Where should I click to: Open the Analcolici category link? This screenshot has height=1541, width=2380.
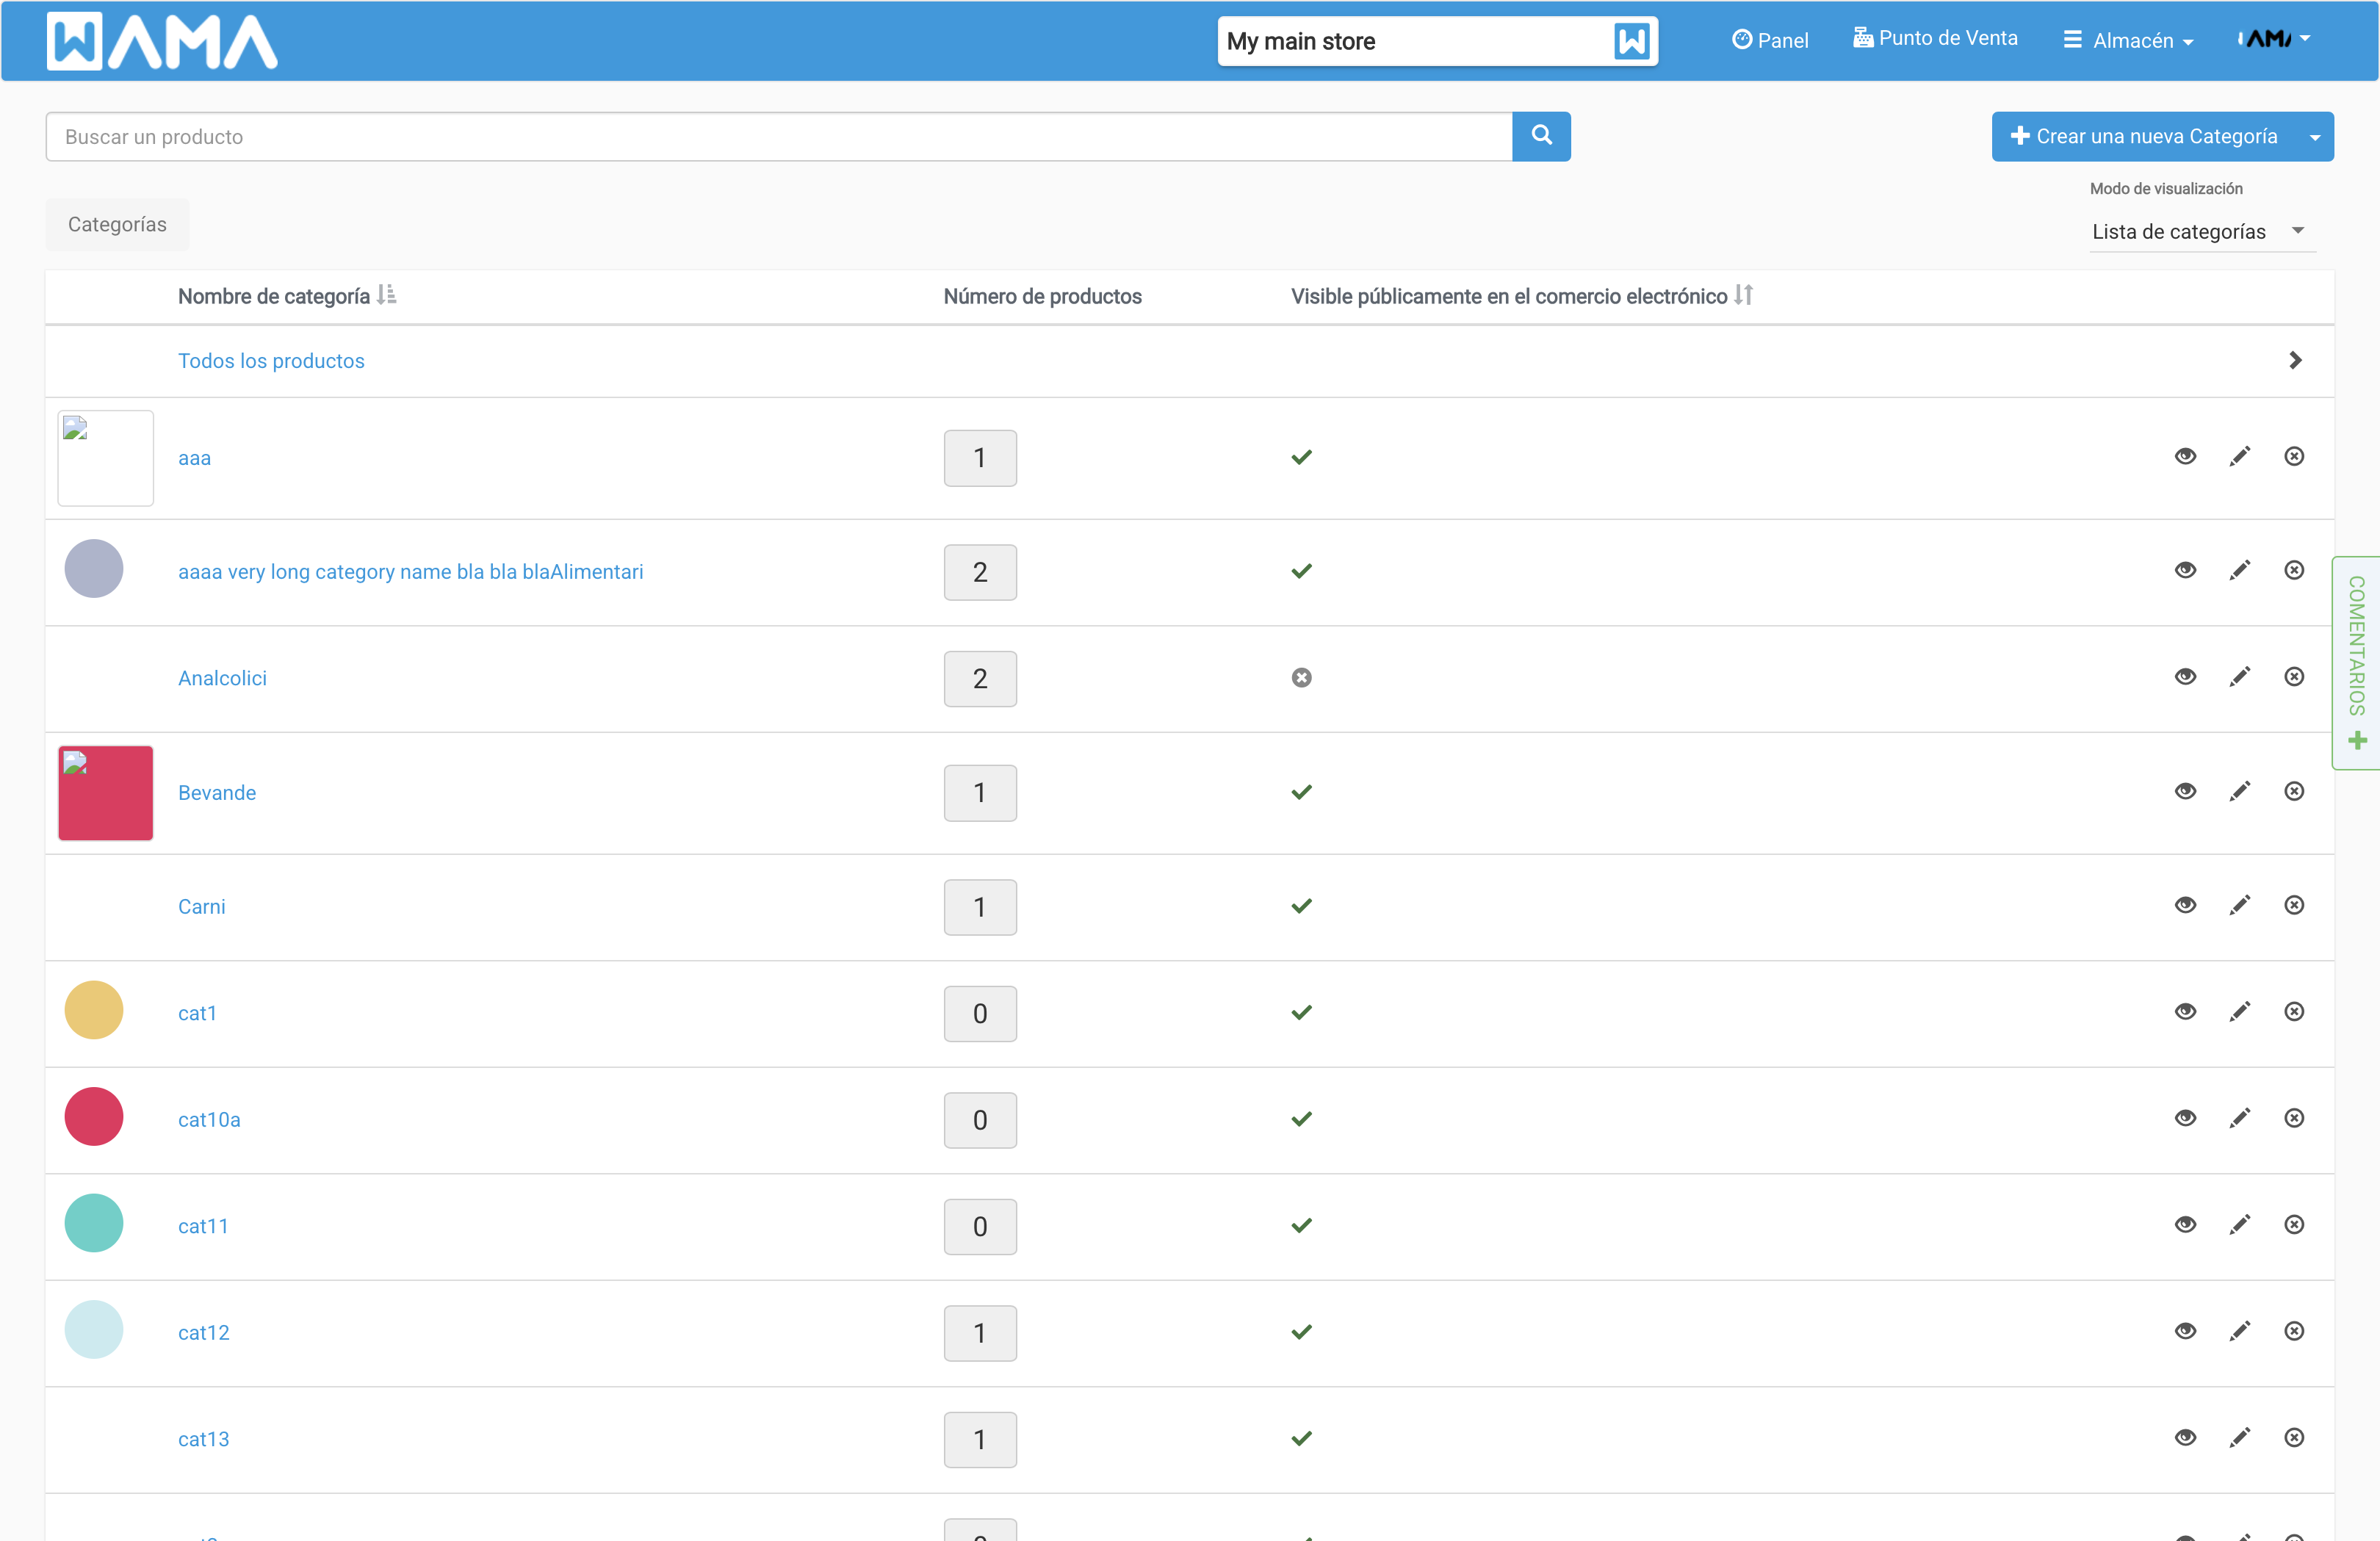222,678
